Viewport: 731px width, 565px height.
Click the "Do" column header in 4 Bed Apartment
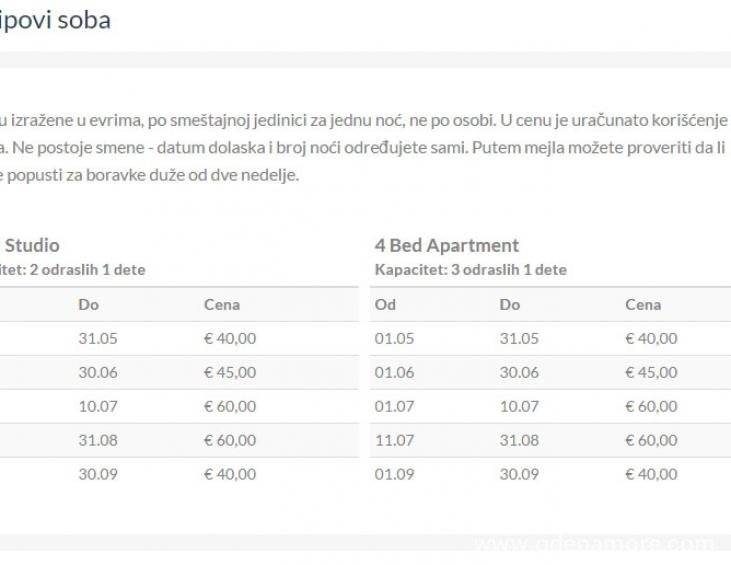pos(510,305)
